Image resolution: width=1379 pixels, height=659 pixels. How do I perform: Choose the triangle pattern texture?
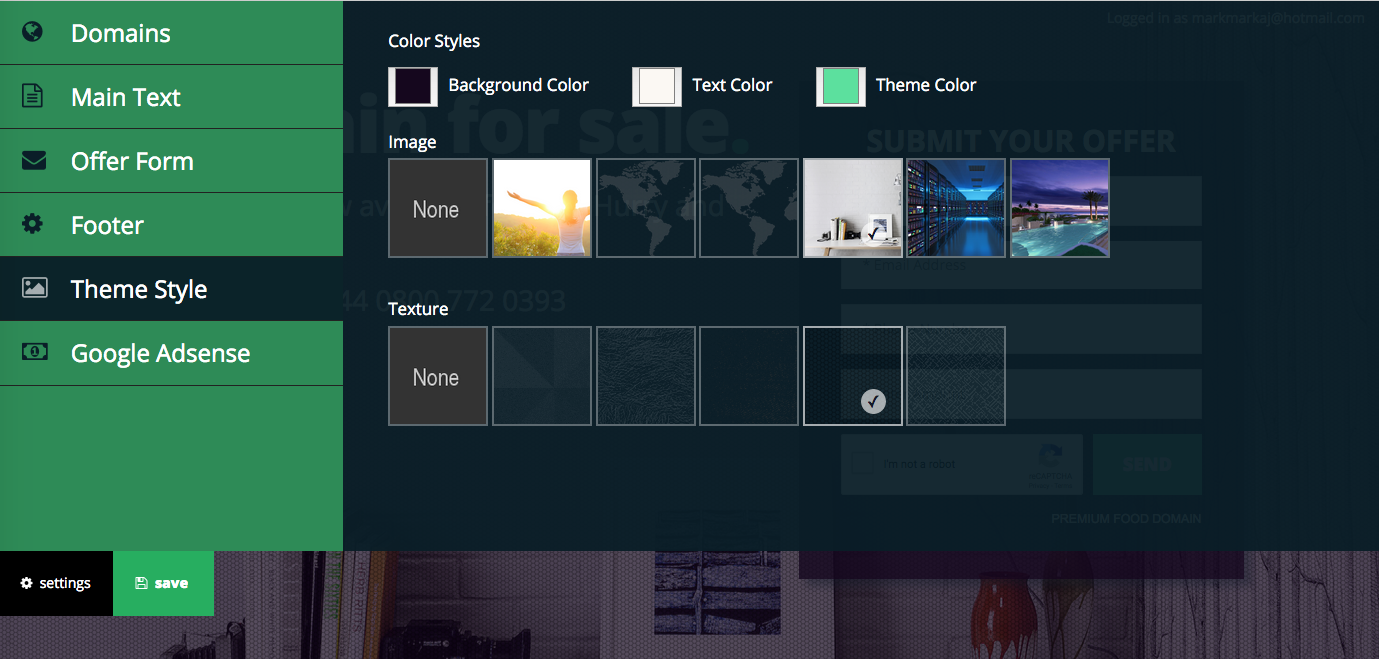[x=542, y=376]
